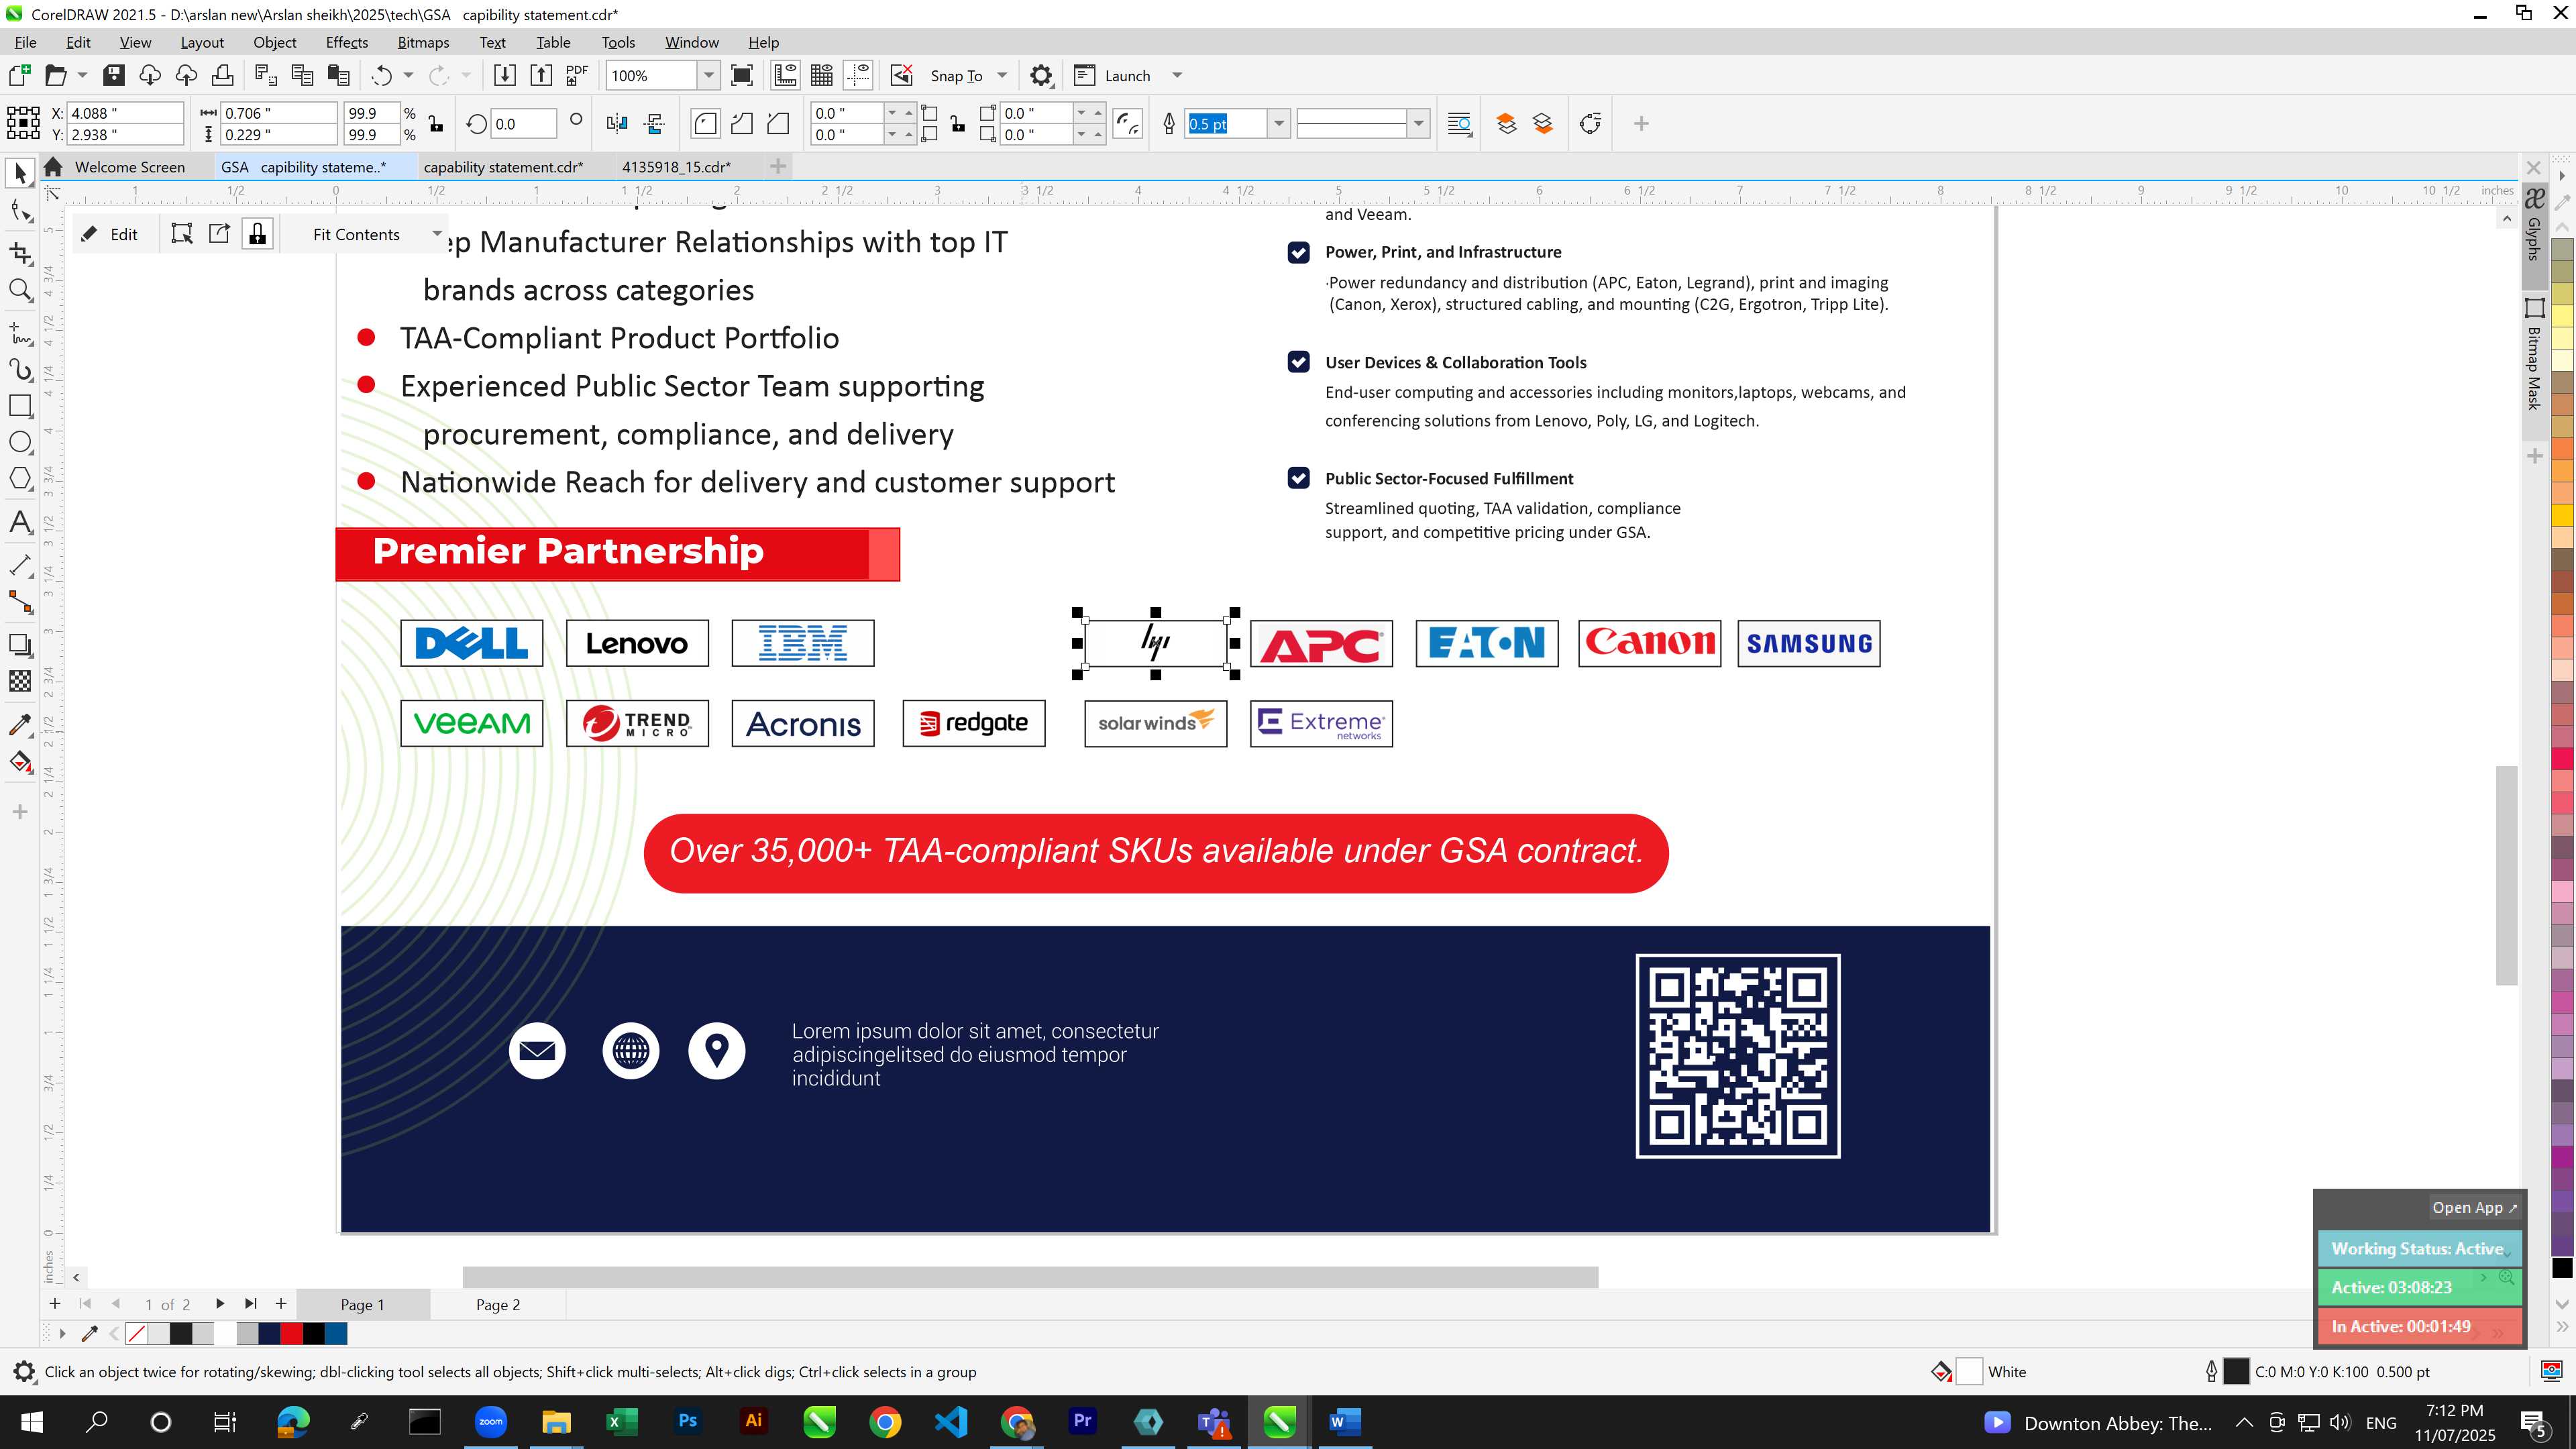Image resolution: width=2576 pixels, height=1449 pixels.
Task: Select the Polygon tool
Action: coord(20,479)
